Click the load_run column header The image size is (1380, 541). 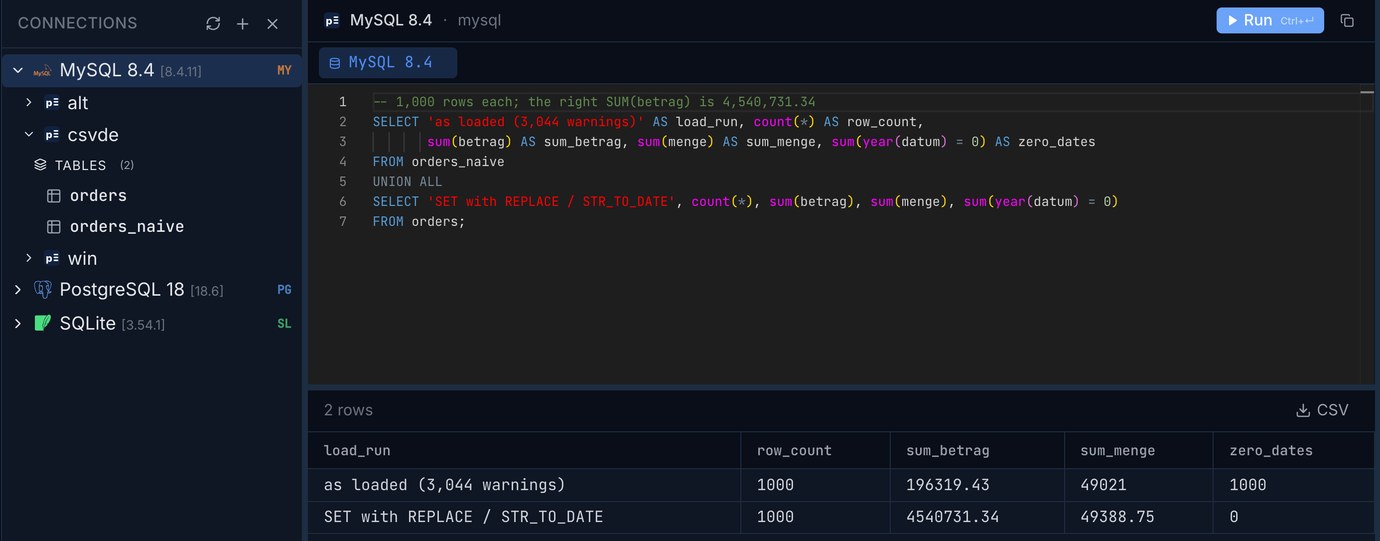coord(524,451)
